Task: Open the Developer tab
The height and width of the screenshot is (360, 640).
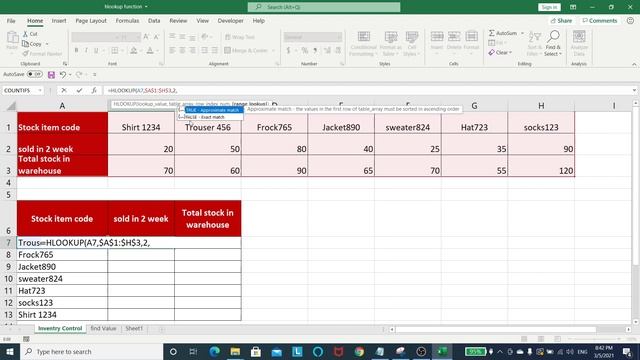Action: pos(230,20)
